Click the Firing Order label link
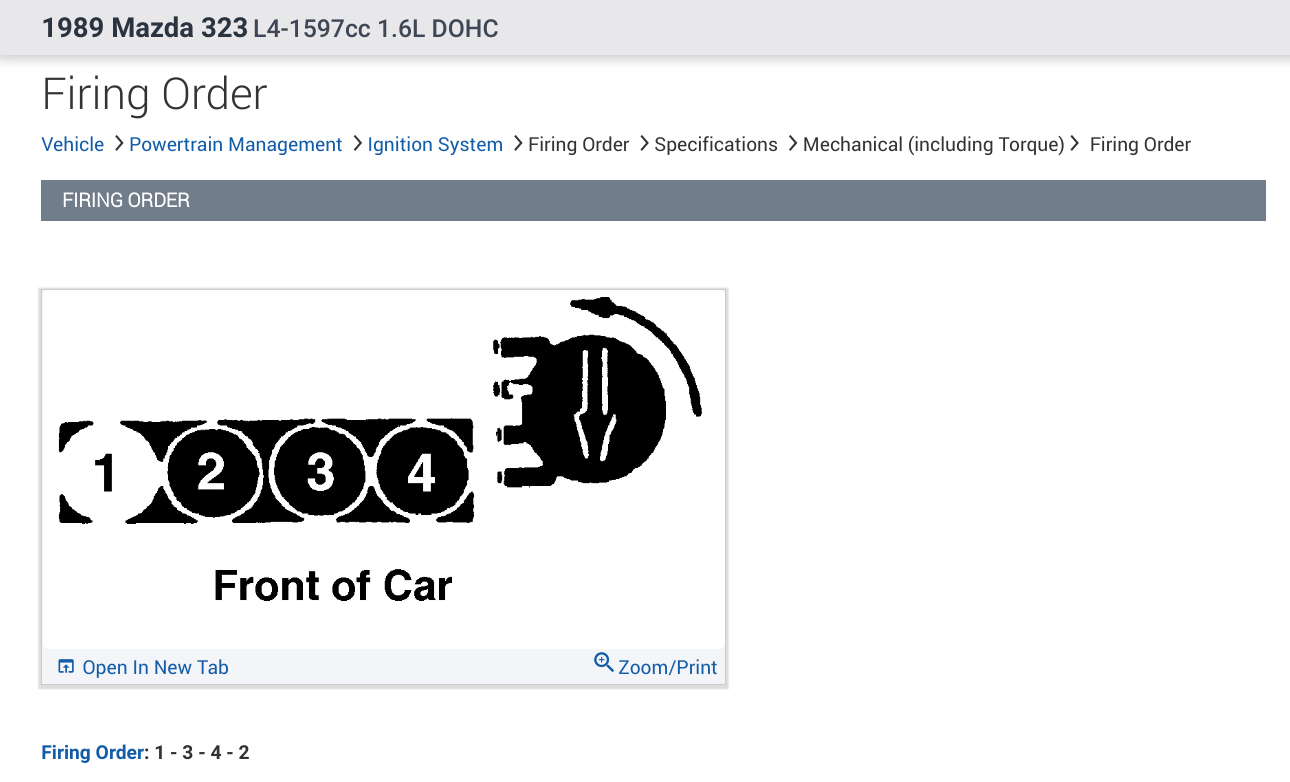This screenshot has width=1290, height=782. pos(92,752)
